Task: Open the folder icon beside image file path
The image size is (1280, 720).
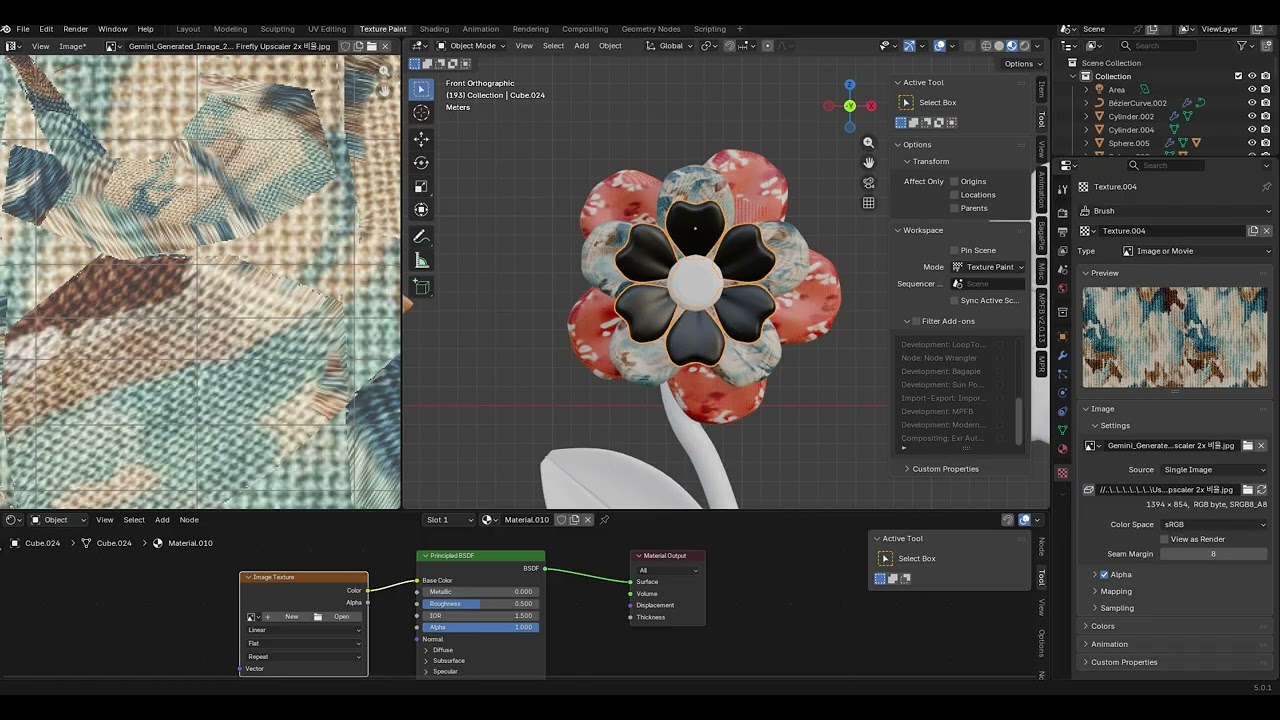Action: tap(1247, 490)
